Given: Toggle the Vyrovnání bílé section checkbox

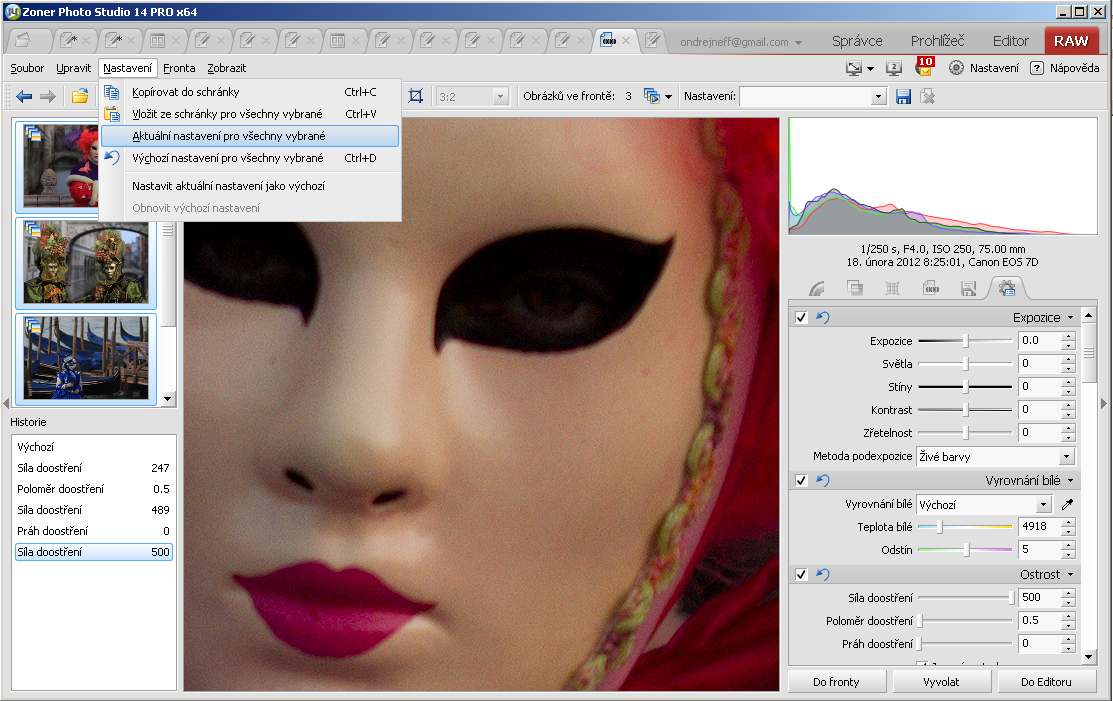Looking at the screenshot, I should pyautogui.click(x=801, y=480).
